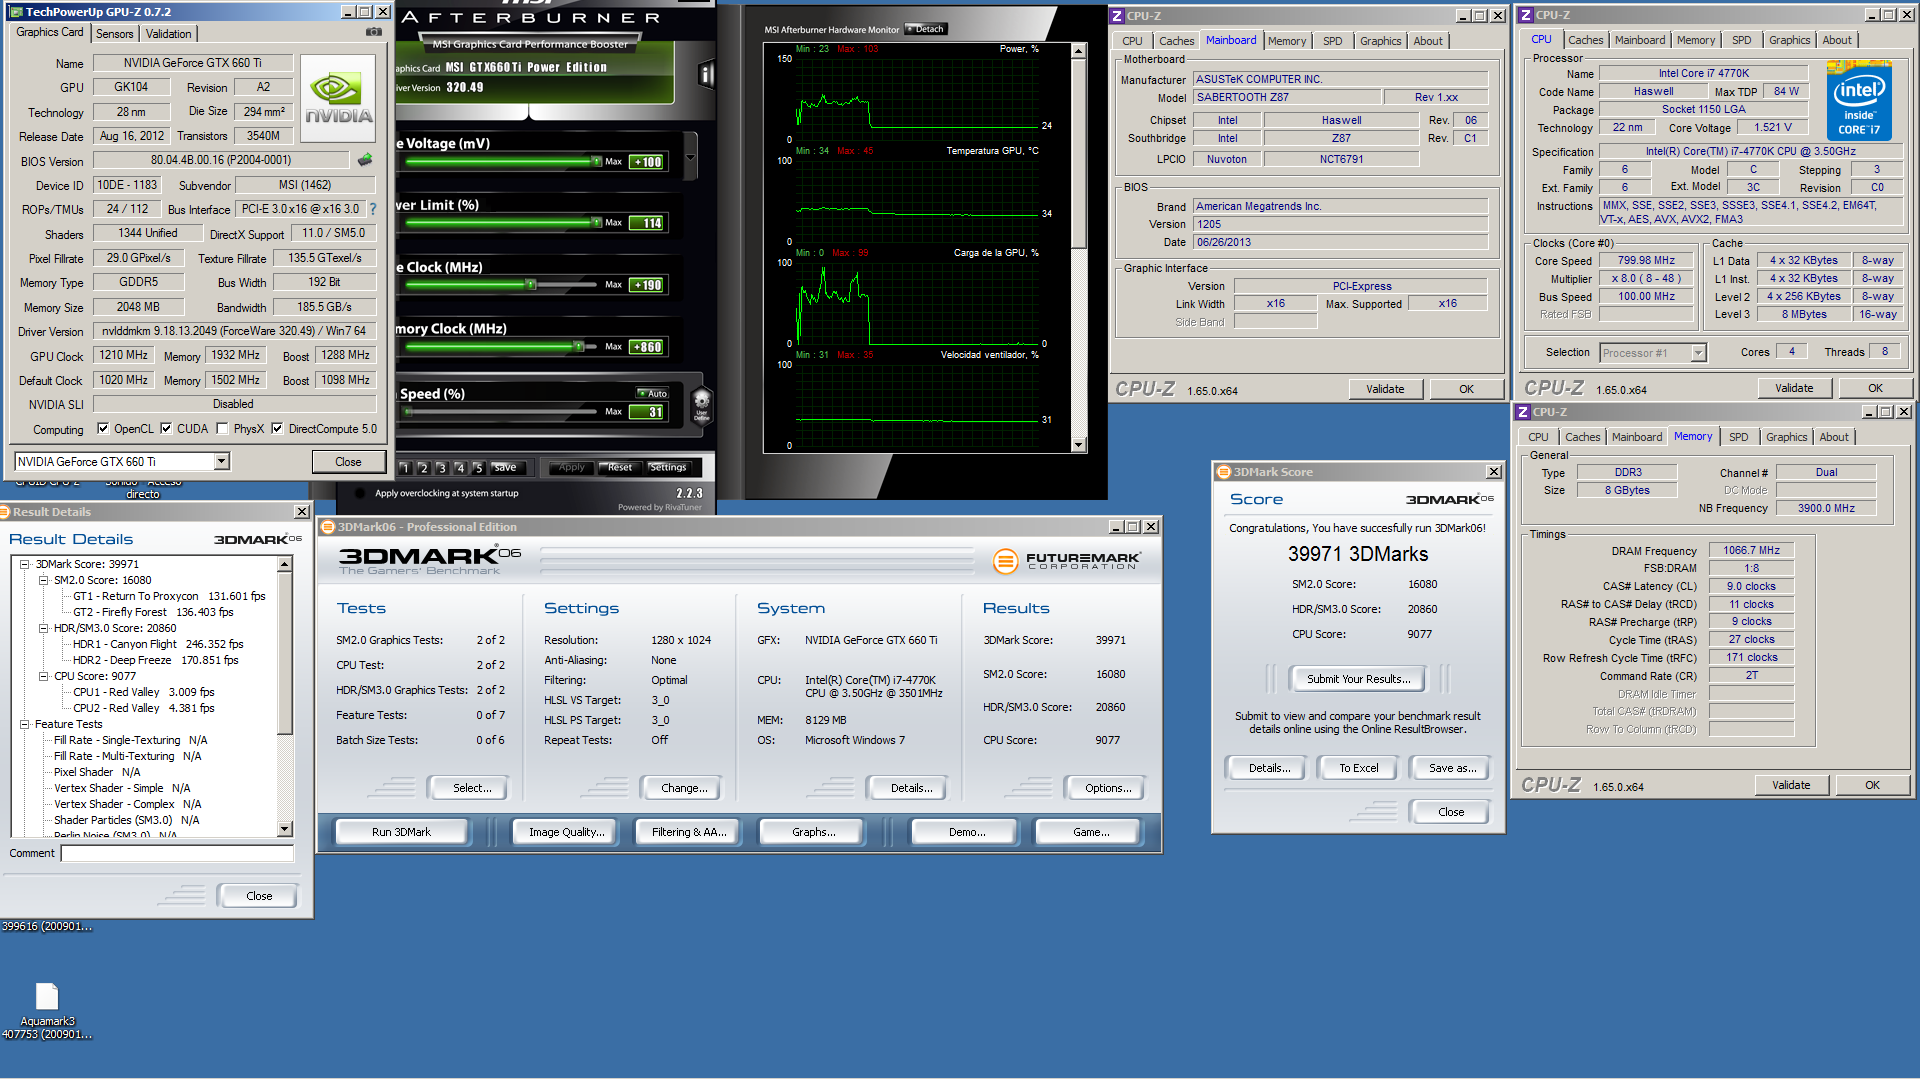The width and height of the screenshot is (1920, 1080).
Task: Save the BIOS using the chip icon
Action: pyautogui.click(x=365, y=160)
